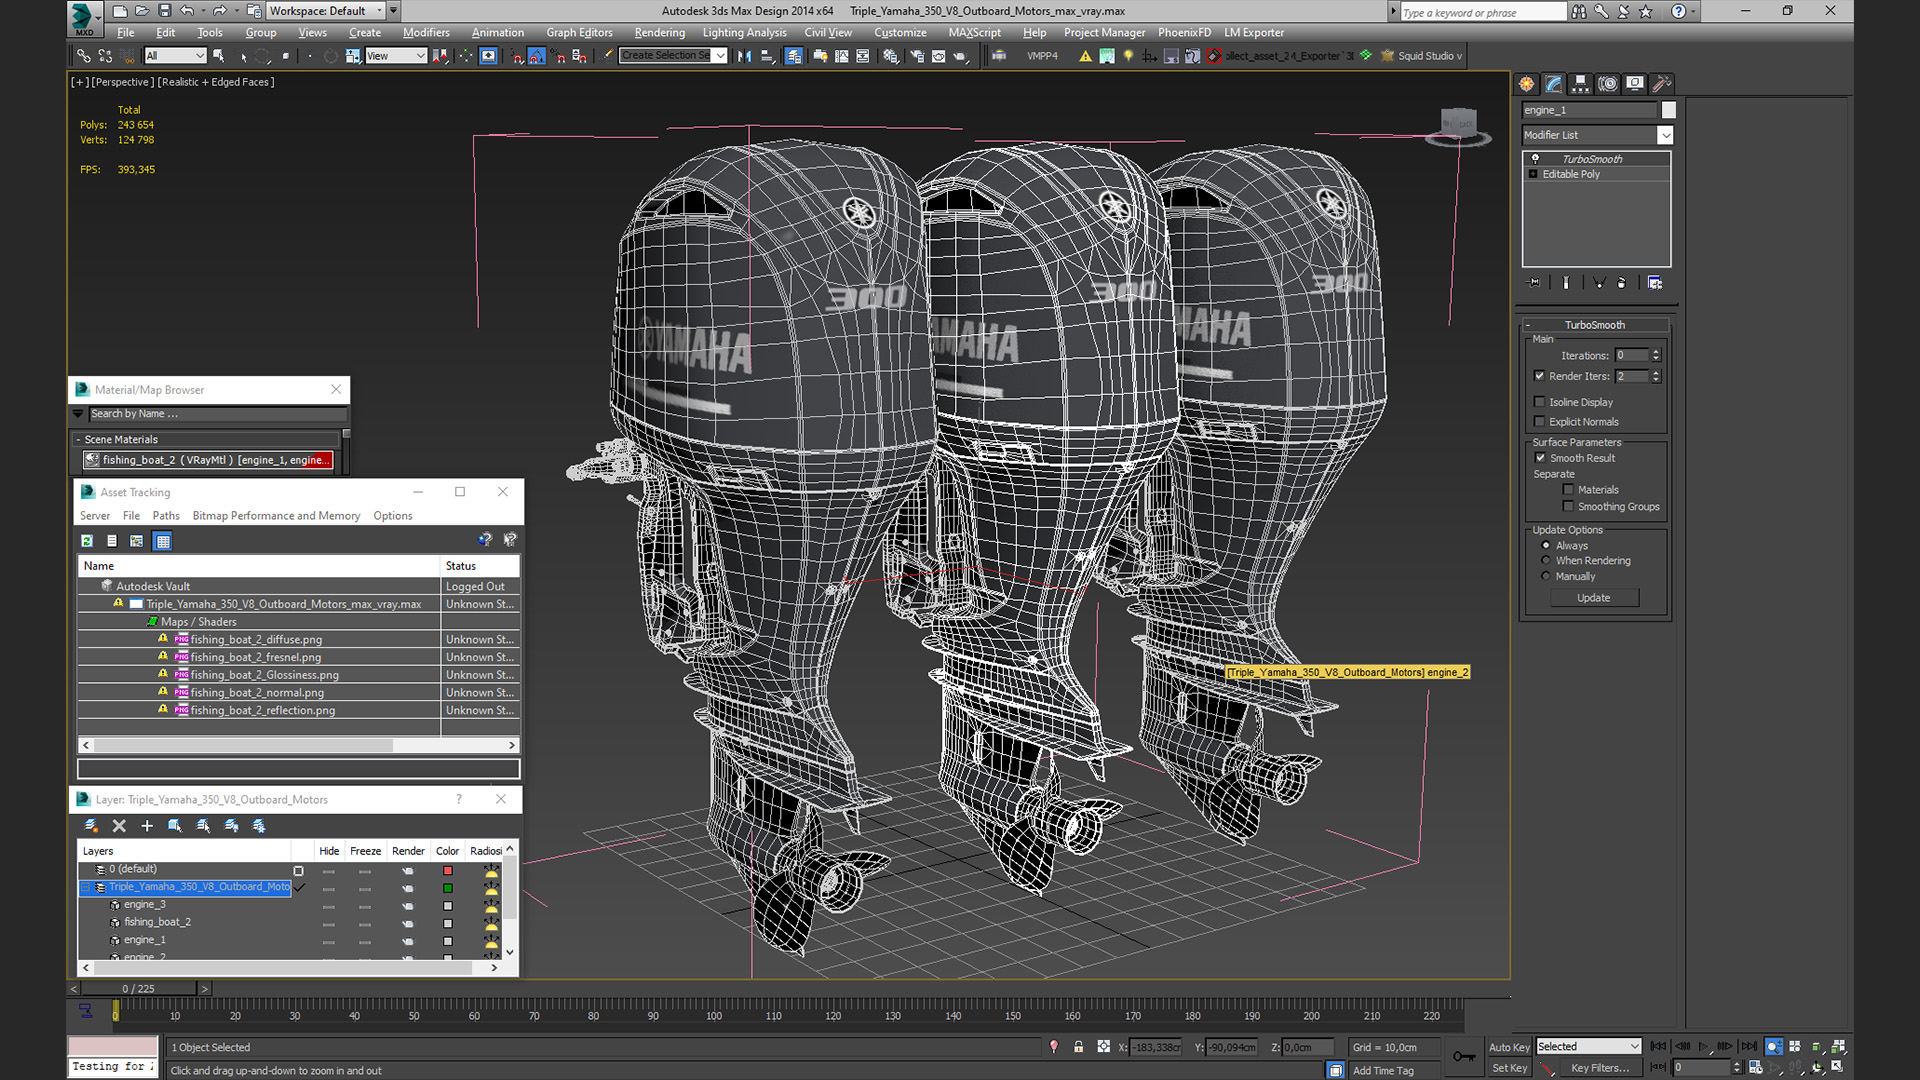Viewport: 1920px width, 1080px height.
Task: Click the engine_1 object color swatch
Action: [1668, 110]
